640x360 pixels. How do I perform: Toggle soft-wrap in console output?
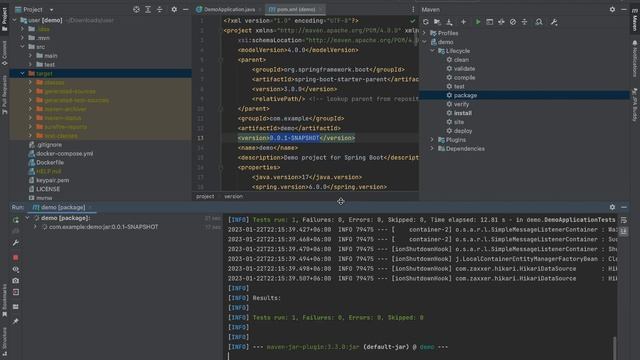point(624,220)
